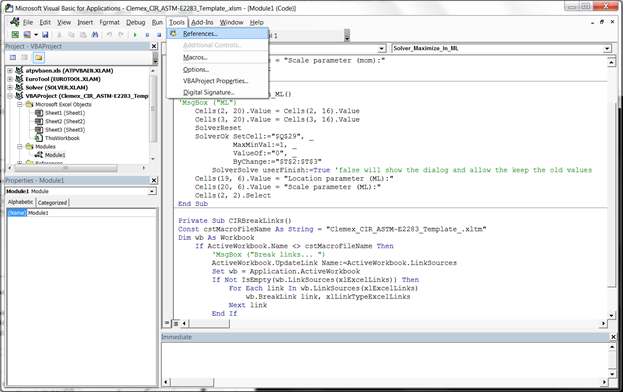
Task: Click the Procedure View button at code bottom-left
Action: click(167, 323)
